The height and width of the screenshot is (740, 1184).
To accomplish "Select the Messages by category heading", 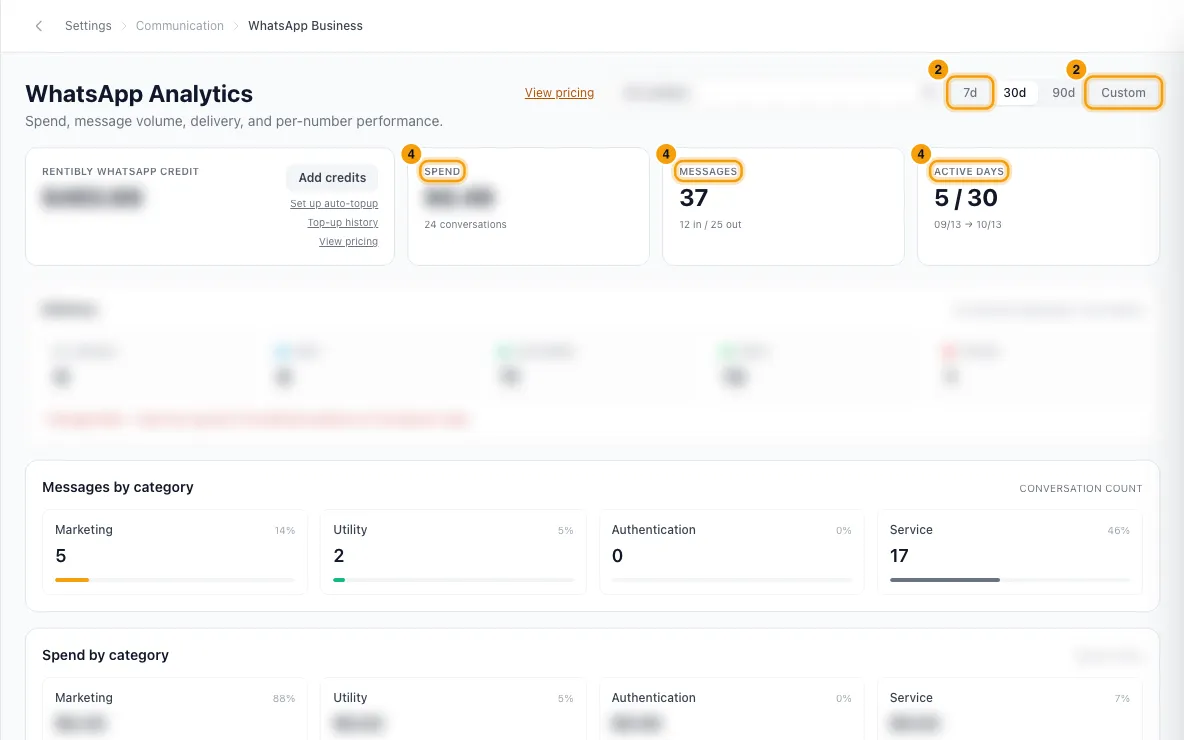I will coord(118,487).
